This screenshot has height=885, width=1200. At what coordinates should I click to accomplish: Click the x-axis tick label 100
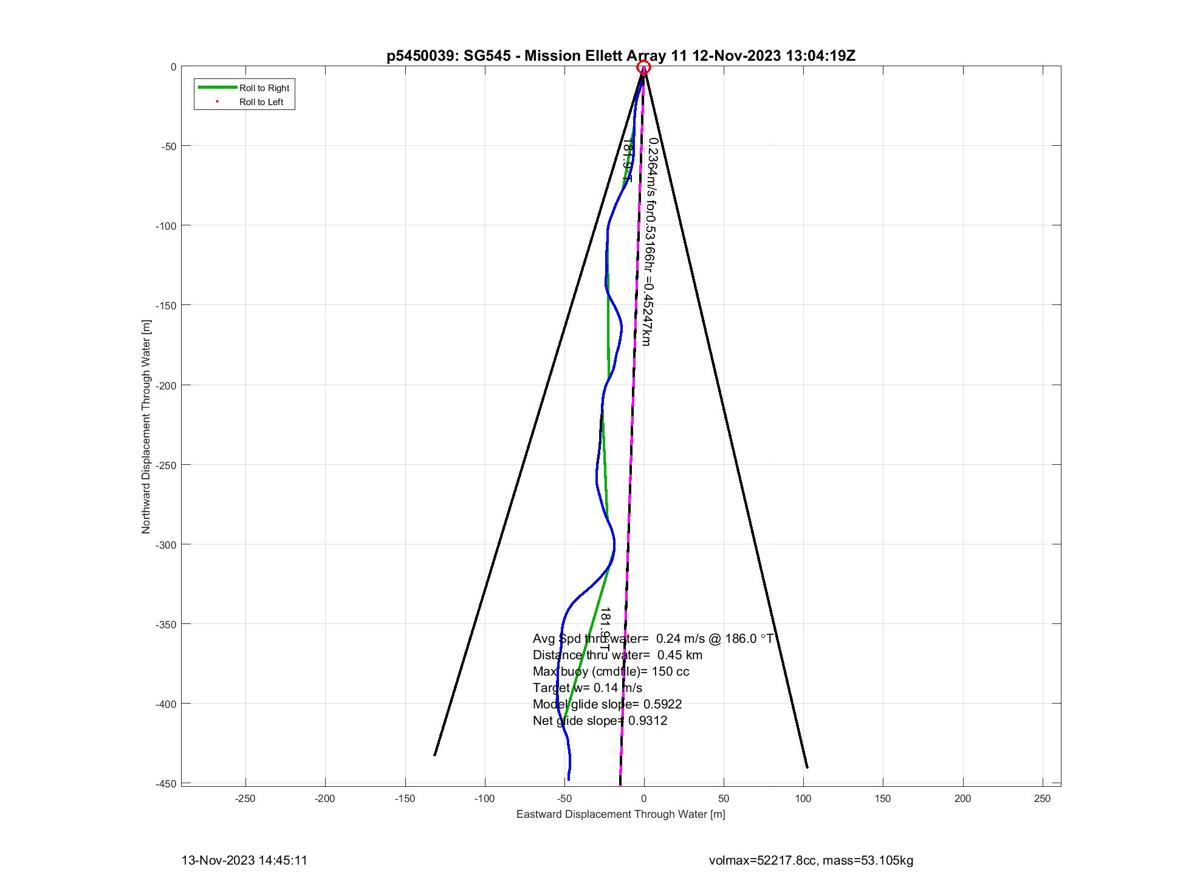[803, 799]
